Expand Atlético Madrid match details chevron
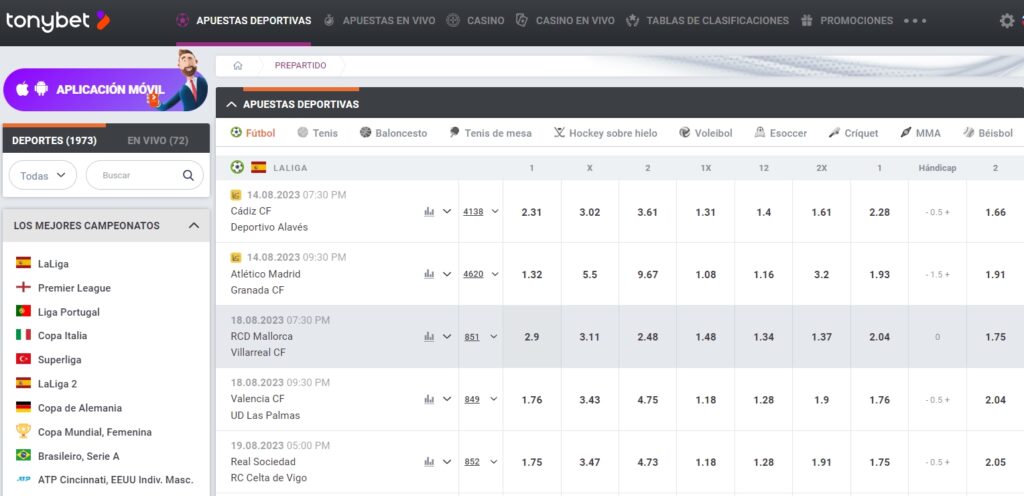 (x=447, y=274)
